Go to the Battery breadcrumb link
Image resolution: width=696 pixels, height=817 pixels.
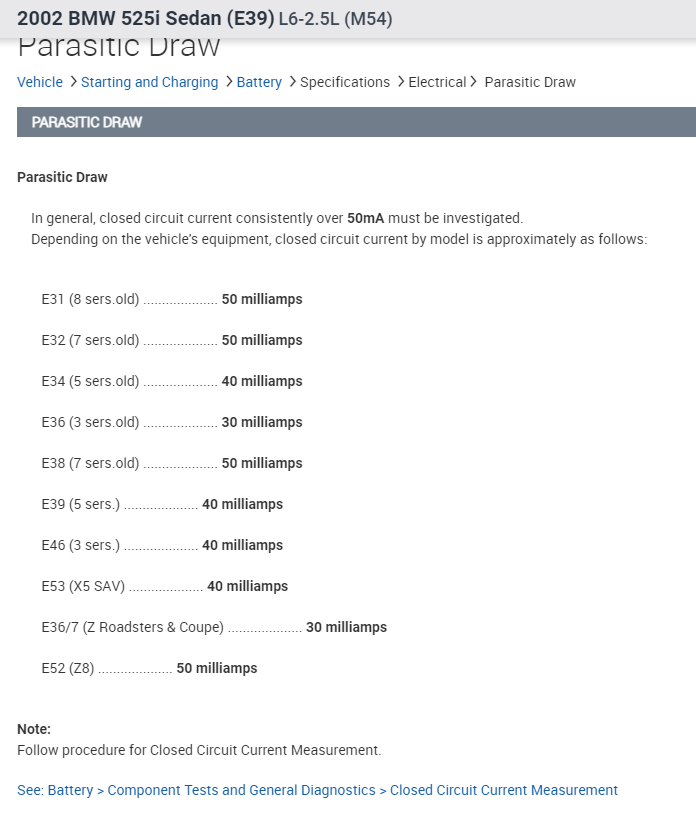(x=259, y=82)
